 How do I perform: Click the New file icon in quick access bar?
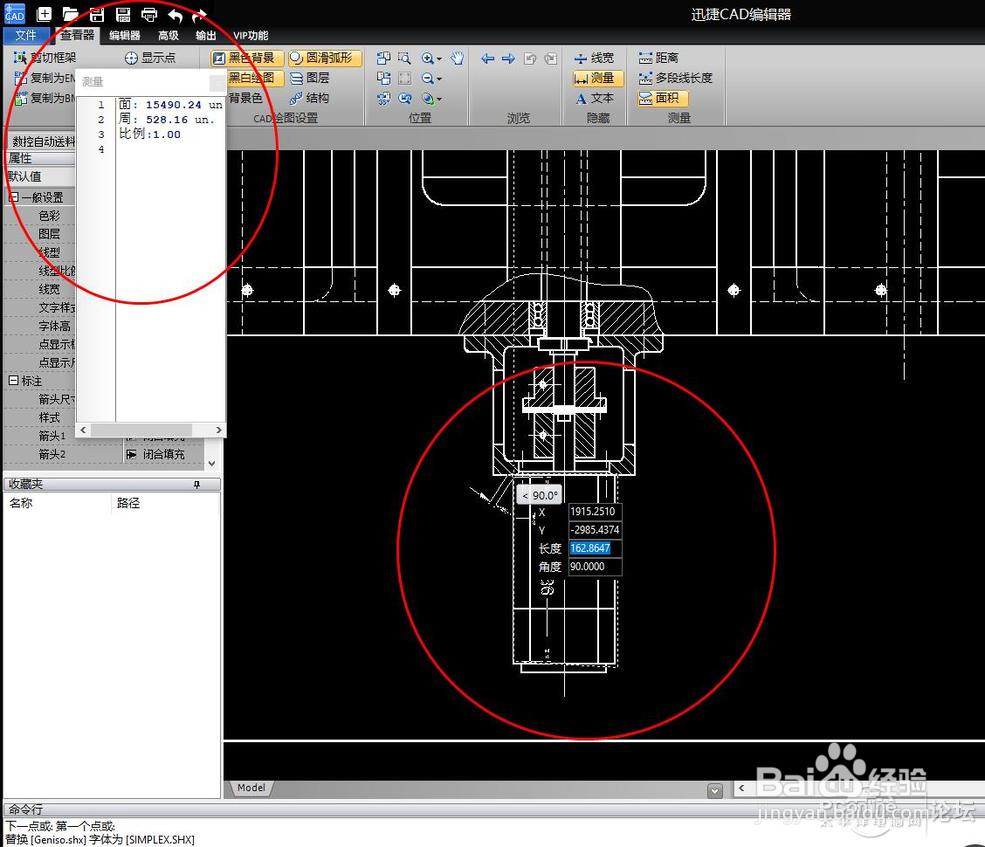(x=44, y=14)
